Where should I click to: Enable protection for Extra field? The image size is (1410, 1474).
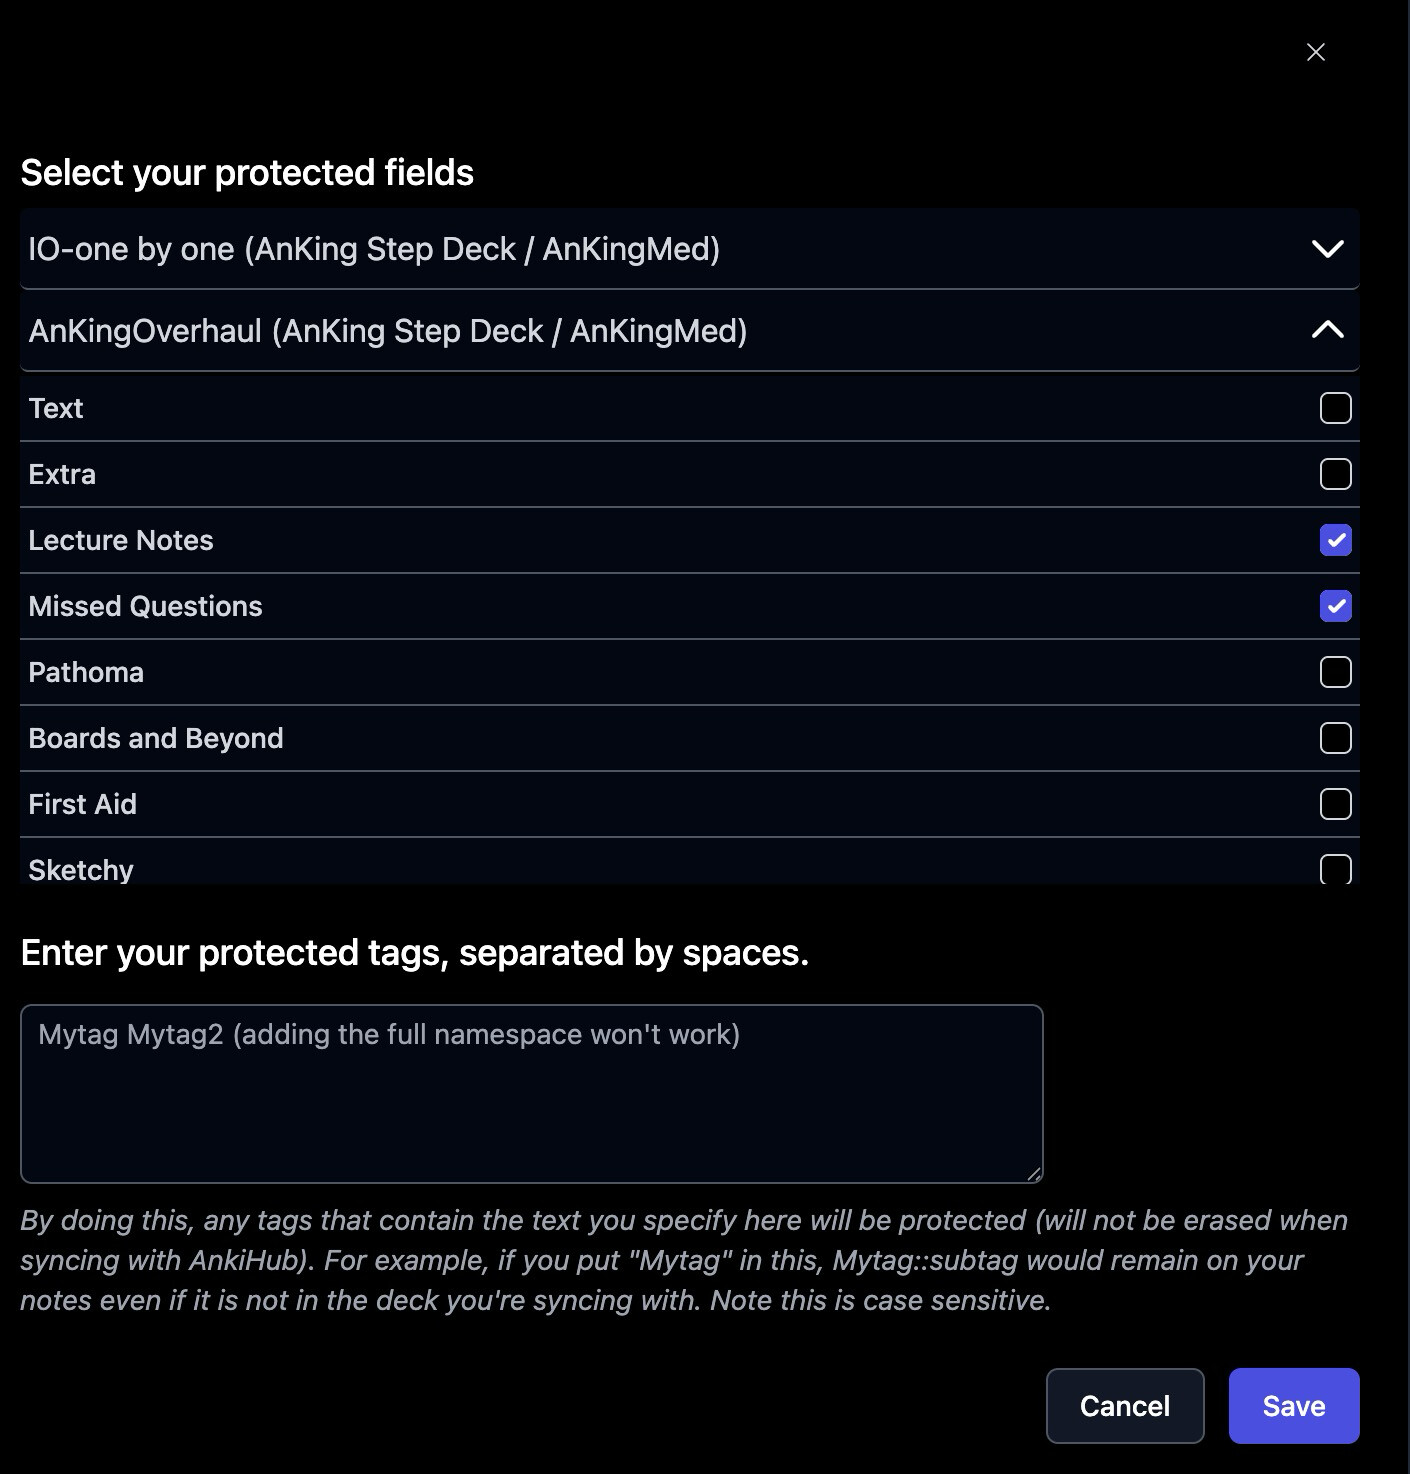[x=1335, y=474]
